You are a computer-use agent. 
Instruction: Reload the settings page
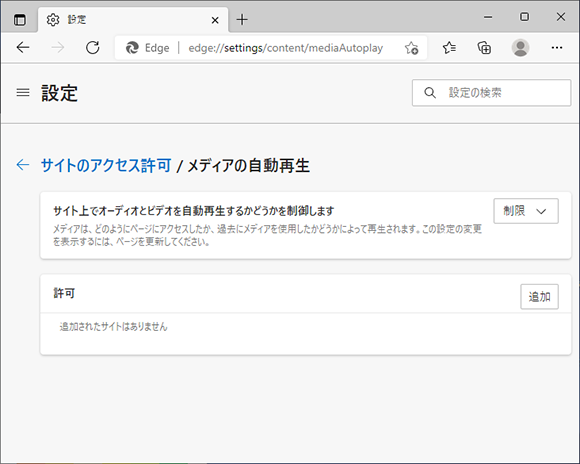pyautogui.click(x=92, y=47)
